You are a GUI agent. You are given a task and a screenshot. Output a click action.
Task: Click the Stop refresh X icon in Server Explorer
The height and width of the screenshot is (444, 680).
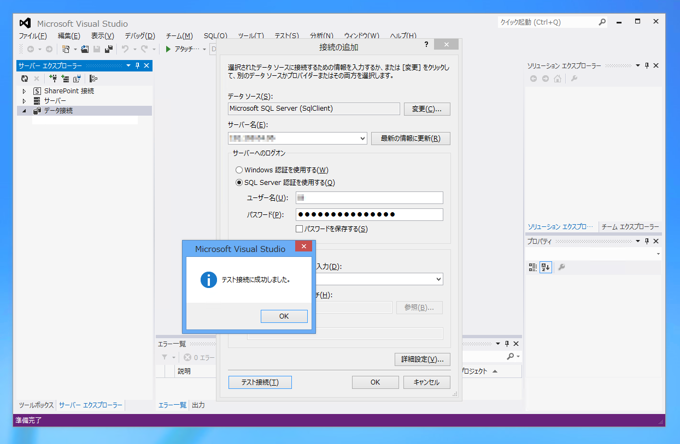coord(36,78)
